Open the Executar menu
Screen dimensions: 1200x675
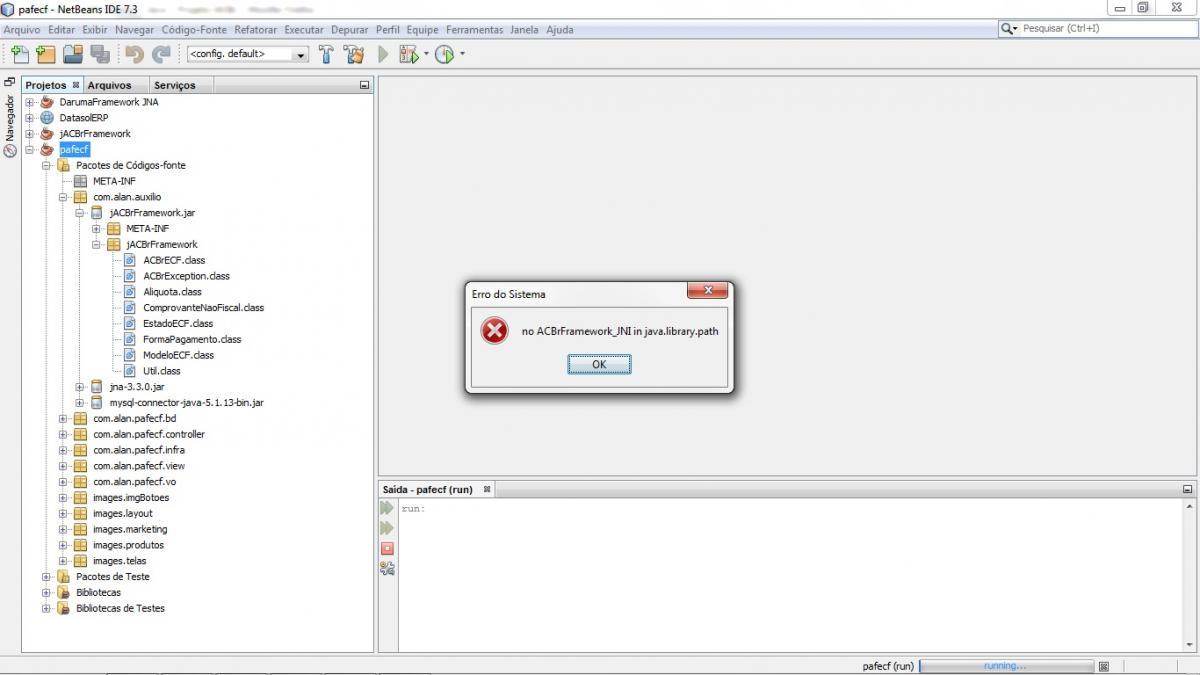304,30
